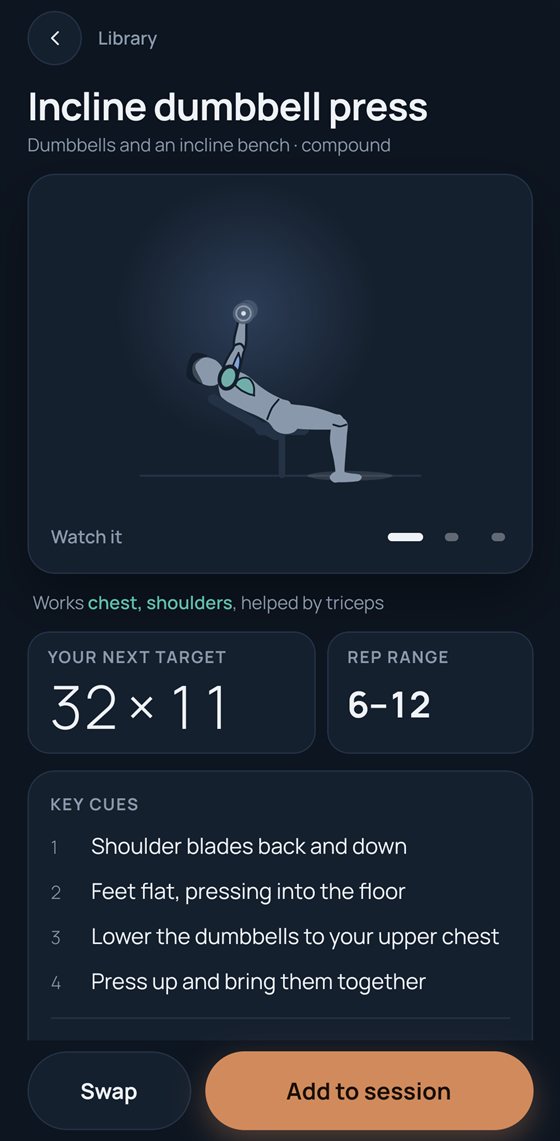
Task: Tap the Swap button
Action: [109, 1092]
